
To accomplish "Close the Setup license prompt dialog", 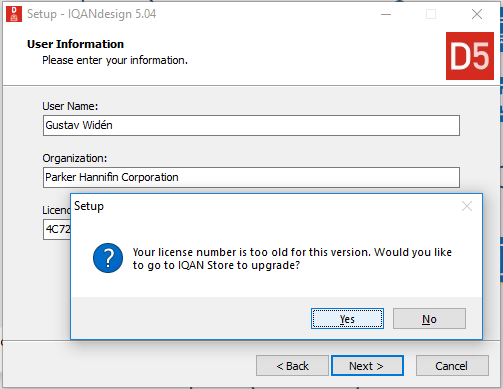I will click(x=467, y=206).
